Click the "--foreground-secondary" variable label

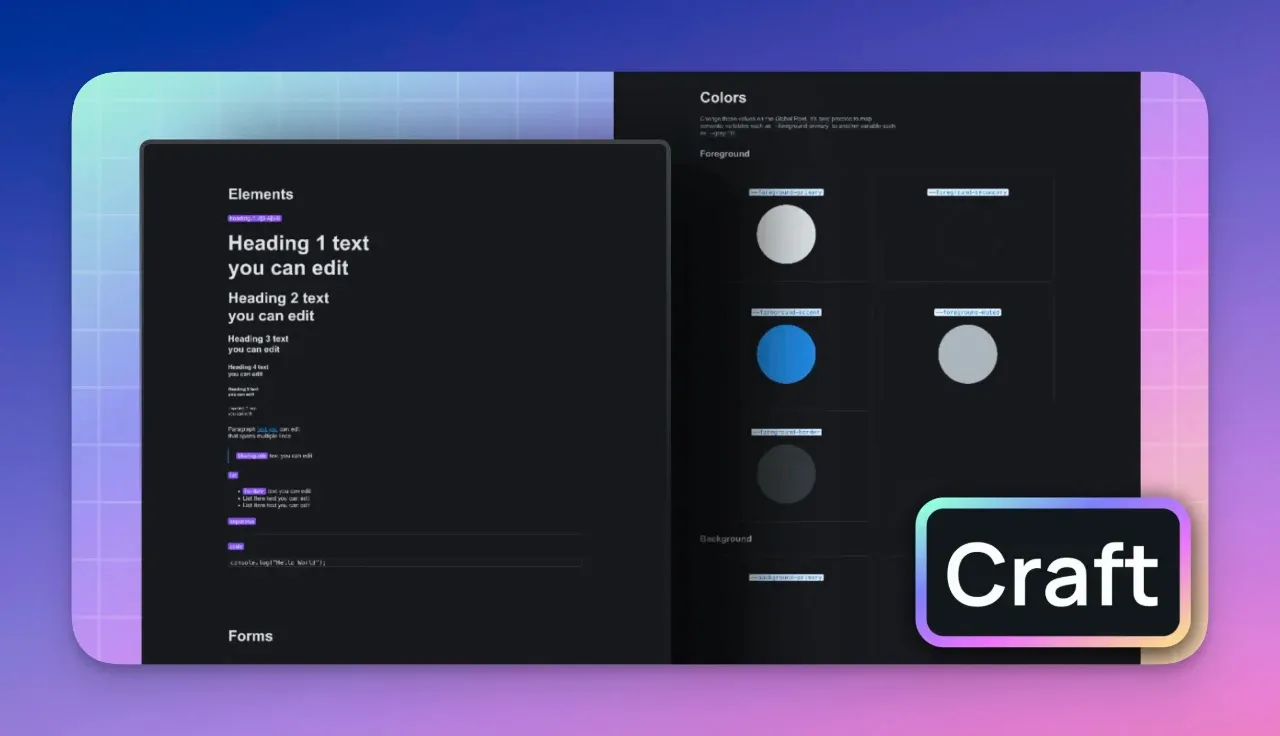tap(968, 192)
